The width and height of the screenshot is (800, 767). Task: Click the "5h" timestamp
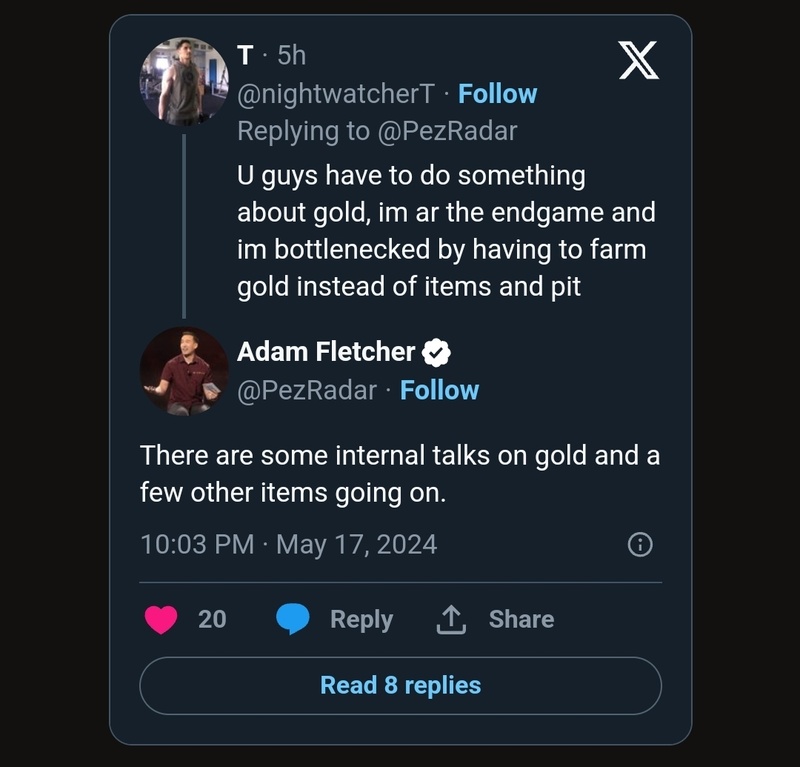291,55
